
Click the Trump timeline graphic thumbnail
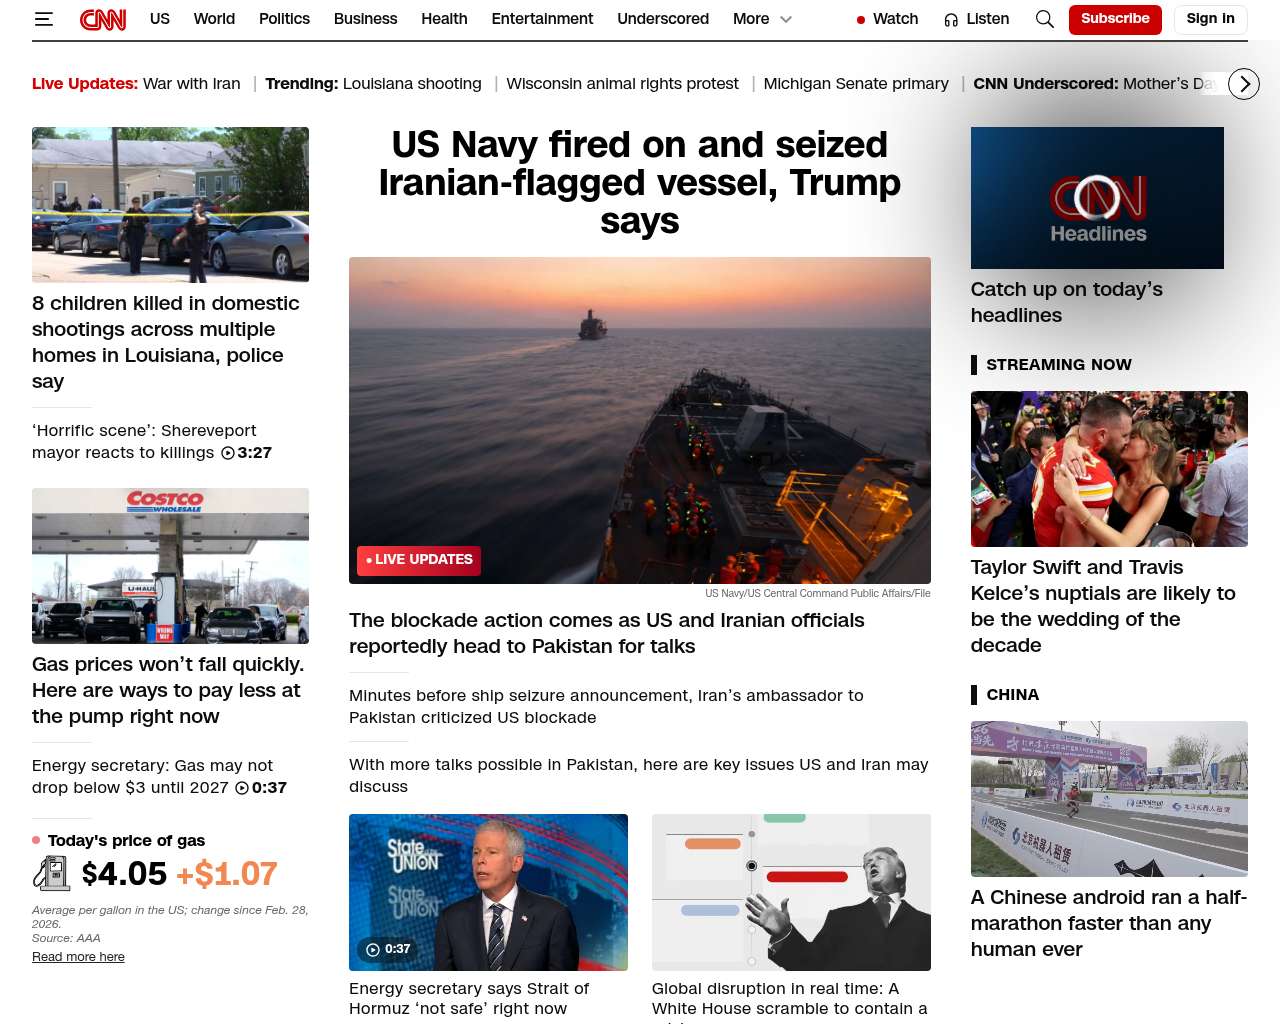click(x=791, y=892)
